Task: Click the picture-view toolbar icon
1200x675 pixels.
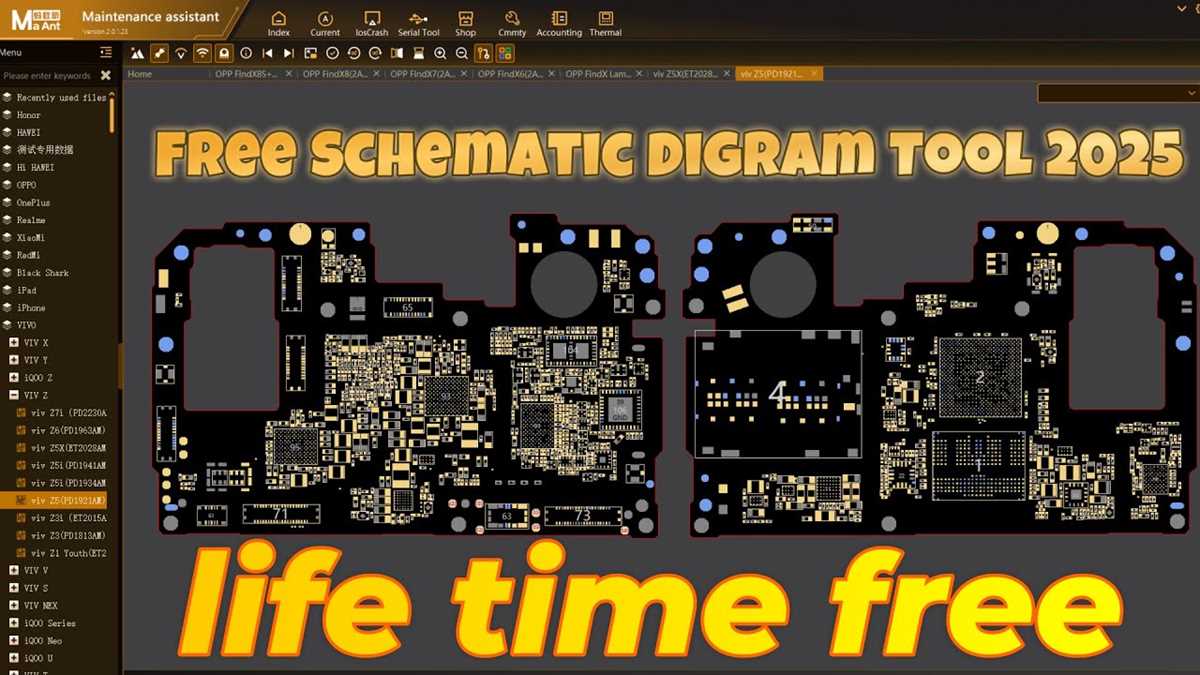Action: click(313, 53)
